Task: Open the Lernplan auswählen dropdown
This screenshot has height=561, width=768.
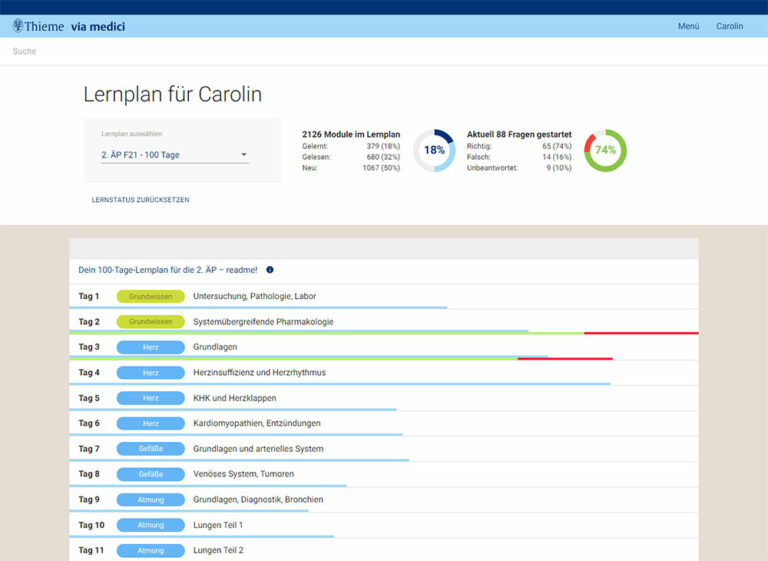Action: 175,155
